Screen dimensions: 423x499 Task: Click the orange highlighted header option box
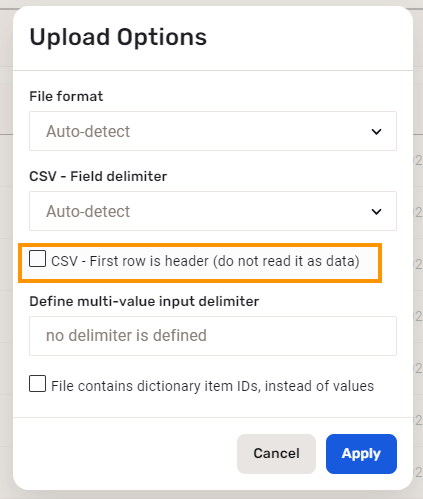point(200,263)
